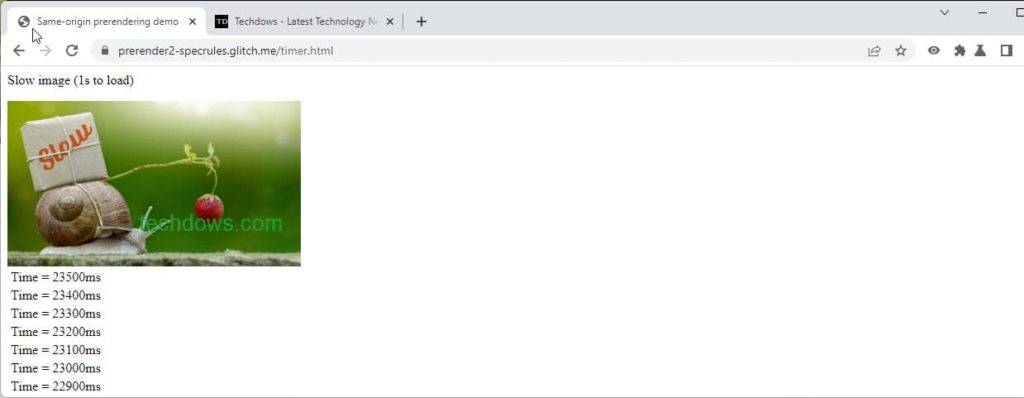Bookmark this page with the star
Screen dimensions: 1024x398
tap(901, 50)
